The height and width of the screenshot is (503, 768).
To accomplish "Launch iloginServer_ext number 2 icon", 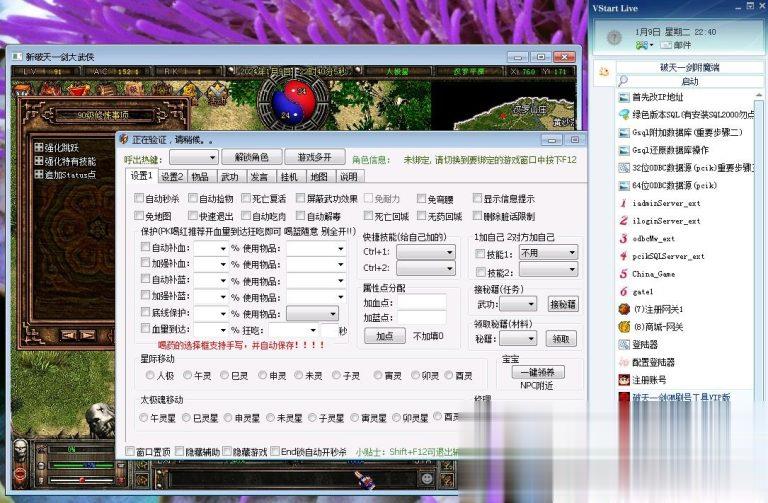I will tap(624, 220).
